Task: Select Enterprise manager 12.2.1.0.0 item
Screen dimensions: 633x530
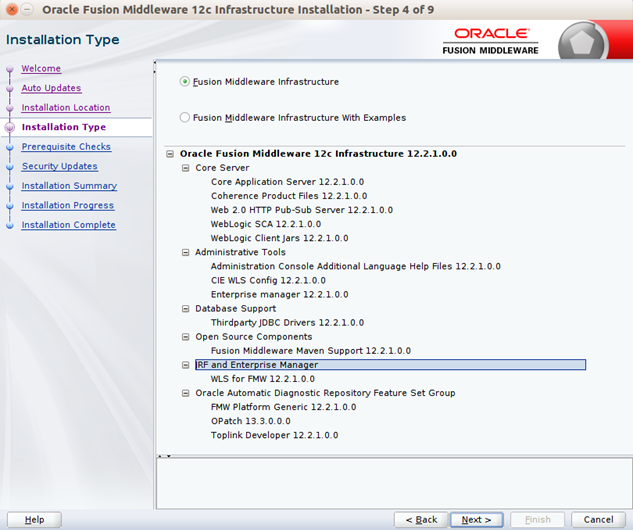Action: coord(279,295)
